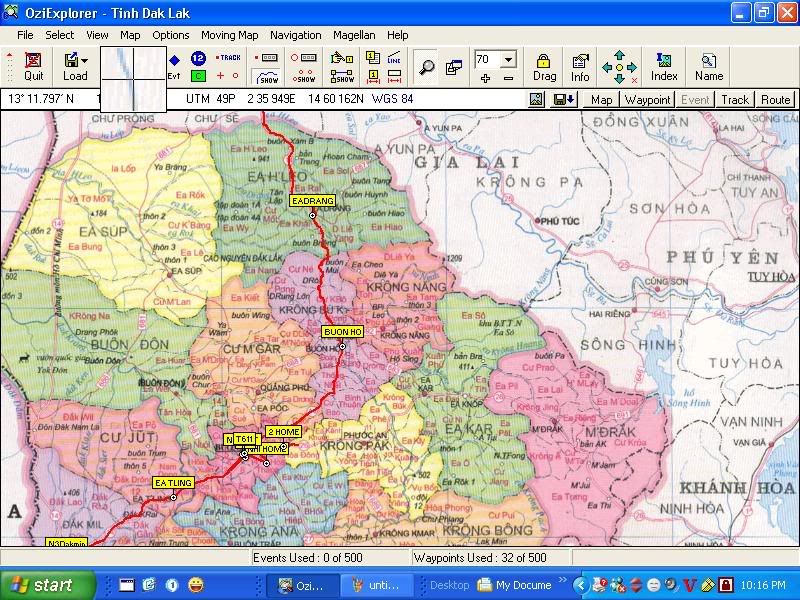
Task: Toggle the track SHOW button
Action: tap(266, 77)
